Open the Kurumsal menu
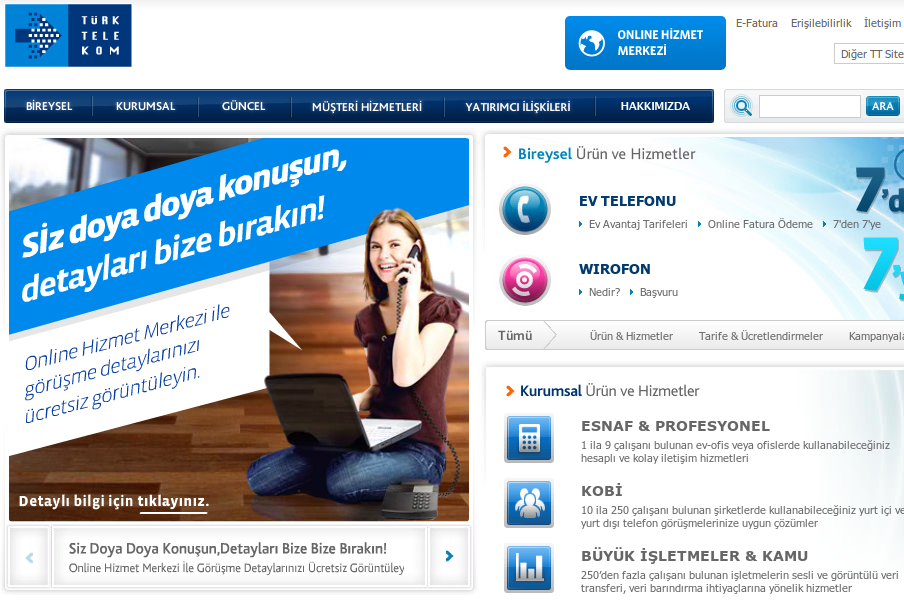This screenshot has height=604, width=904. point(145,106)
